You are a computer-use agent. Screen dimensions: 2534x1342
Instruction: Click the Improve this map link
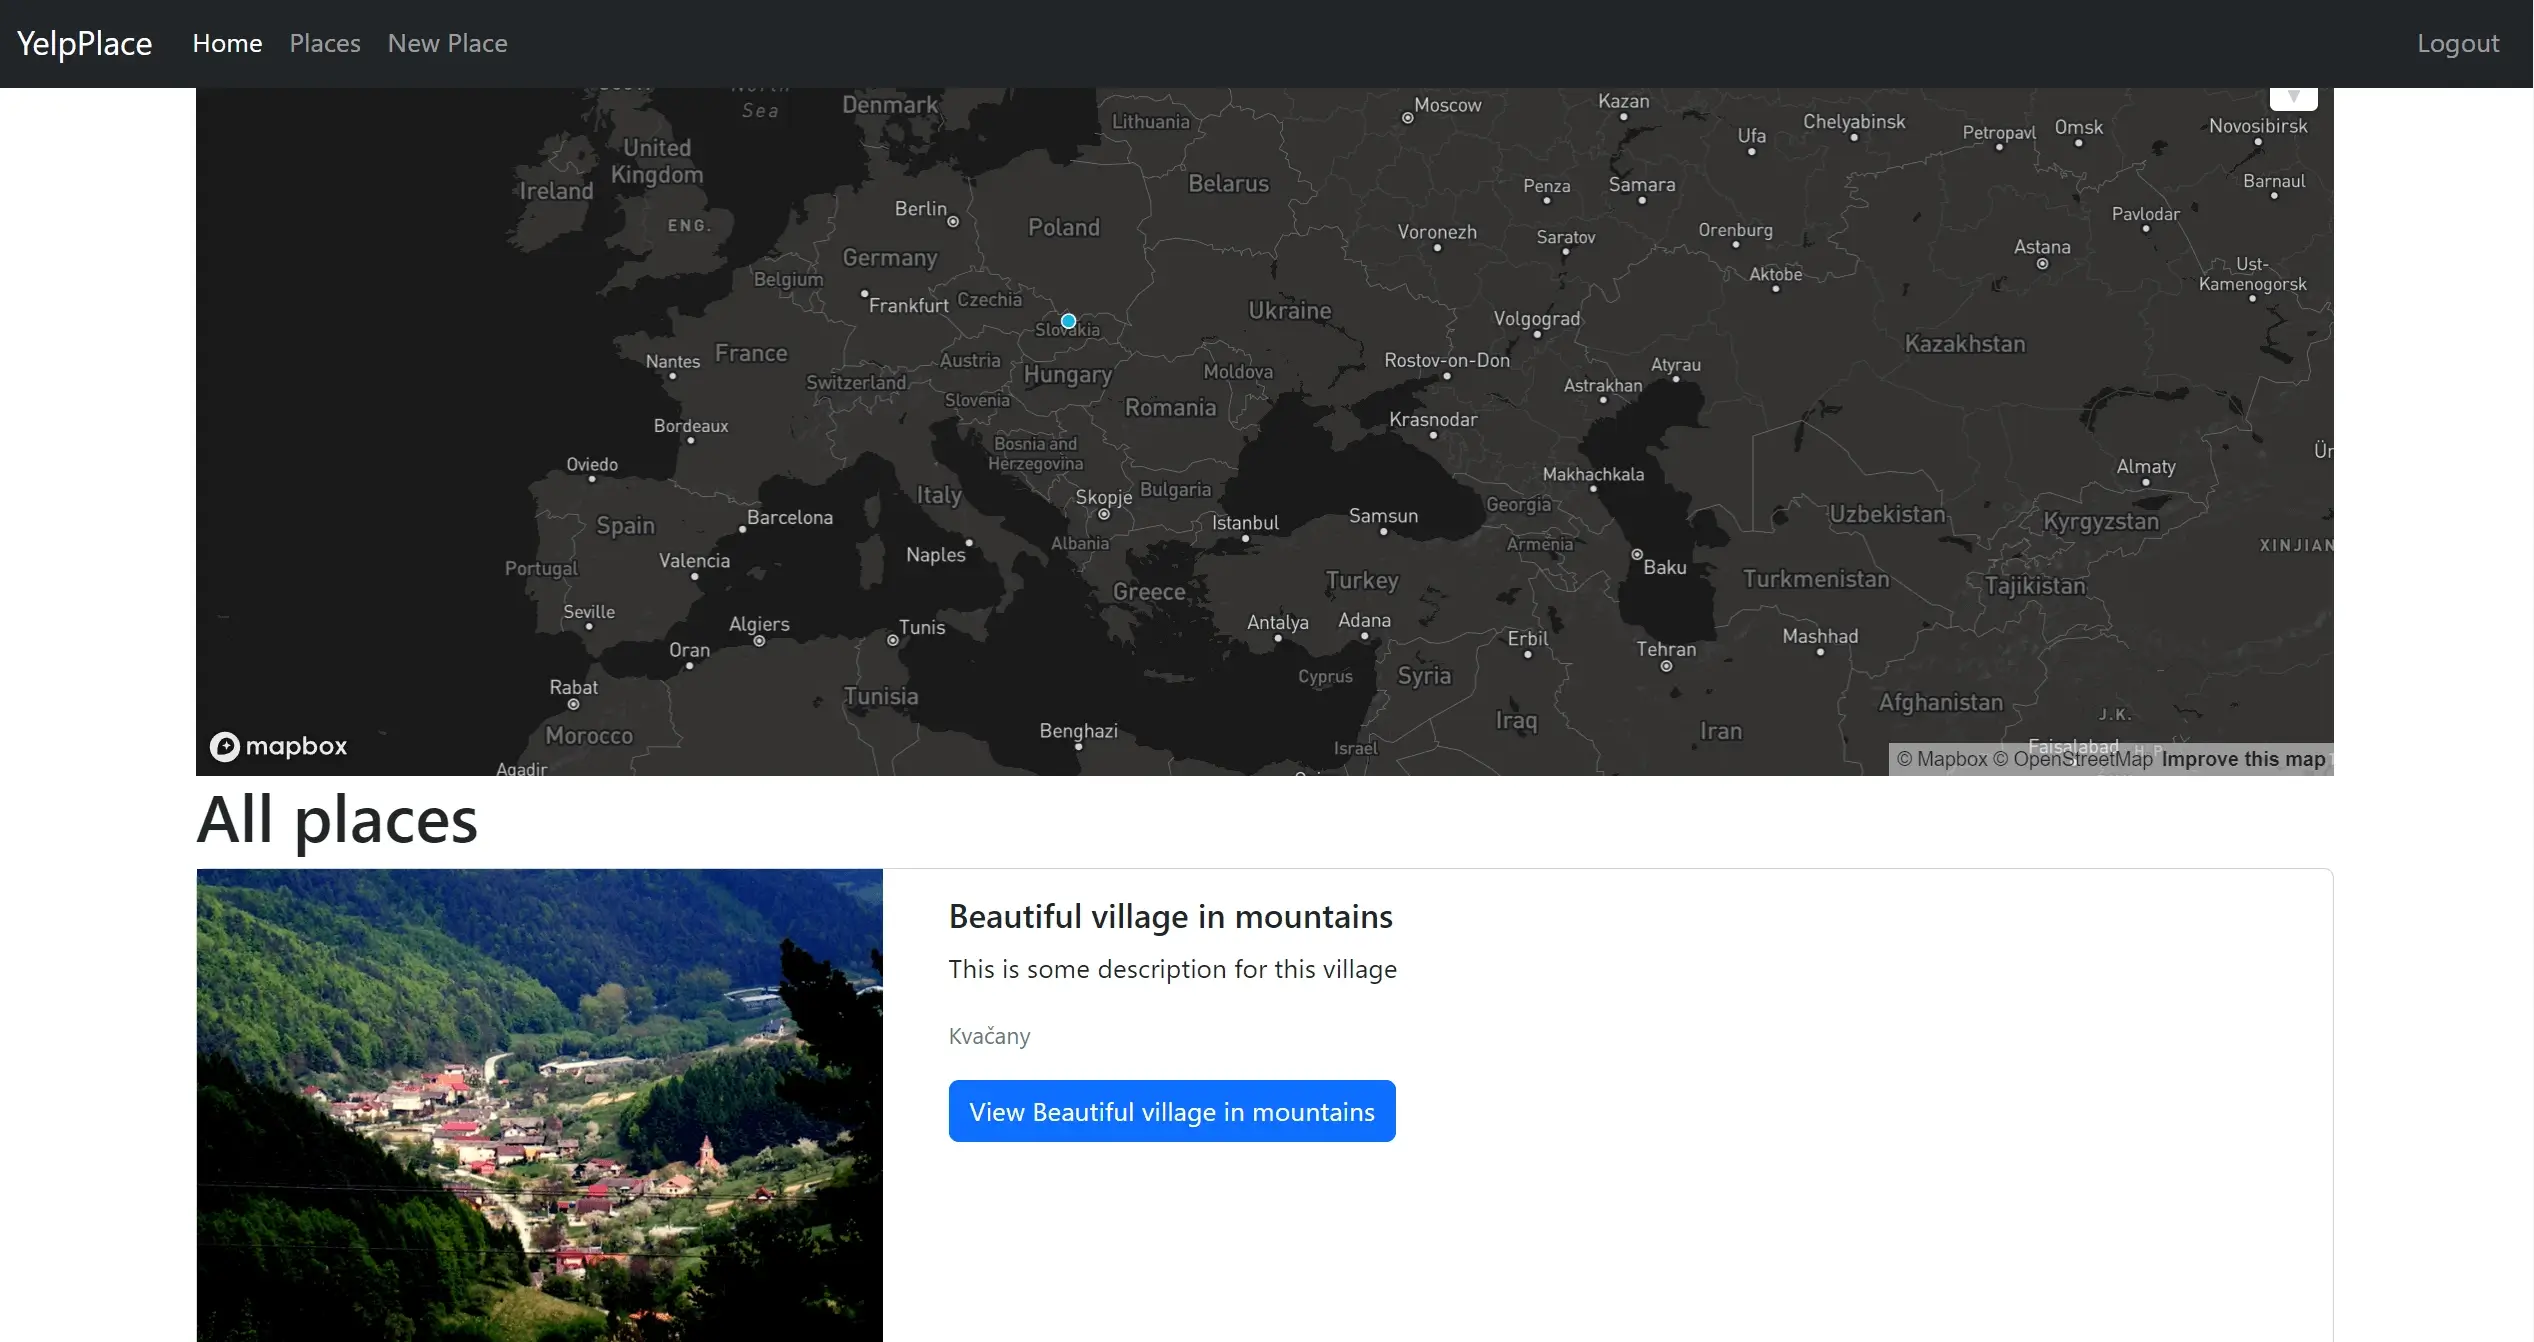2242,759
